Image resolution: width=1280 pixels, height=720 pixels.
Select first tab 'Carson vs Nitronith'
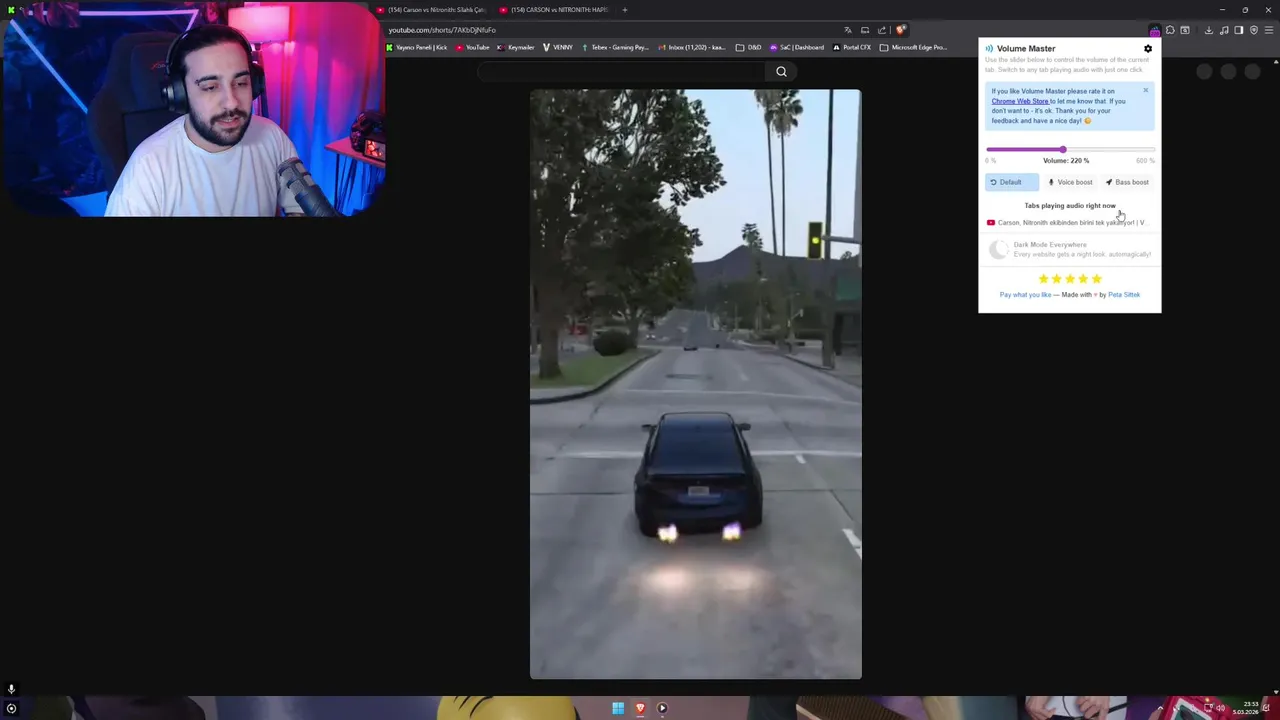(x=430, y=10)
